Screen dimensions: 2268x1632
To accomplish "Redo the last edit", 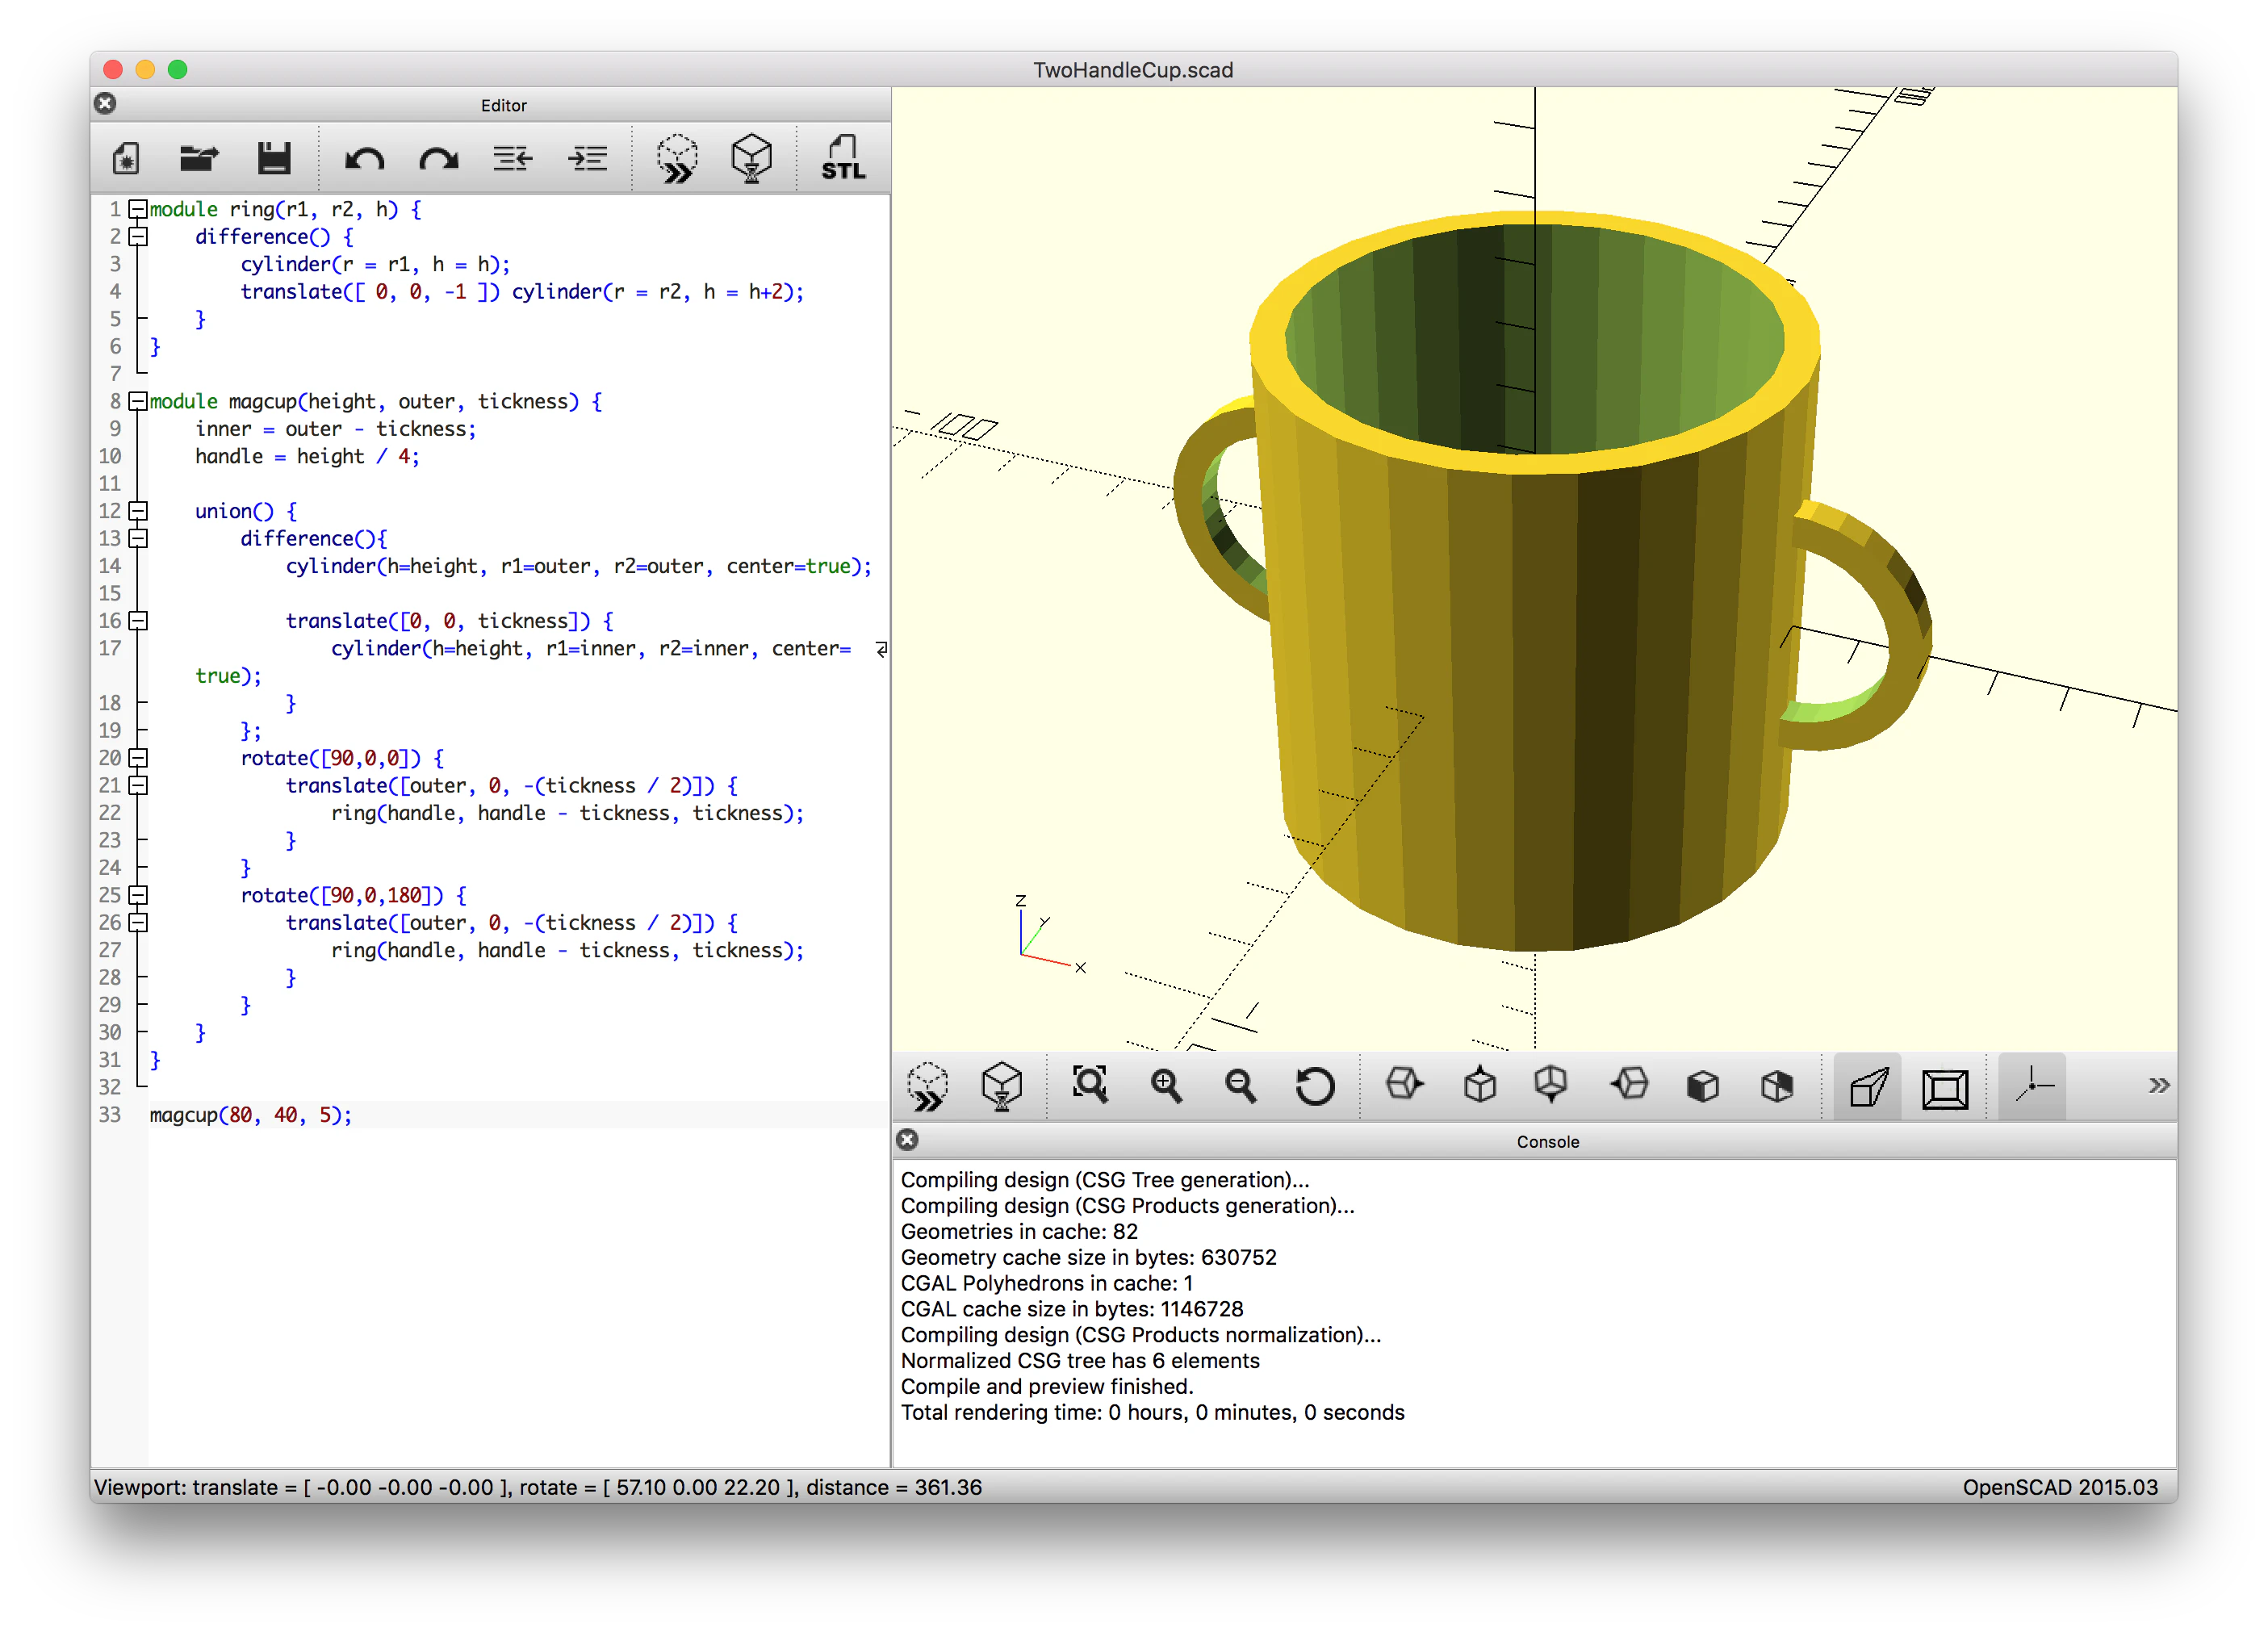I will [x=439, y=158].
